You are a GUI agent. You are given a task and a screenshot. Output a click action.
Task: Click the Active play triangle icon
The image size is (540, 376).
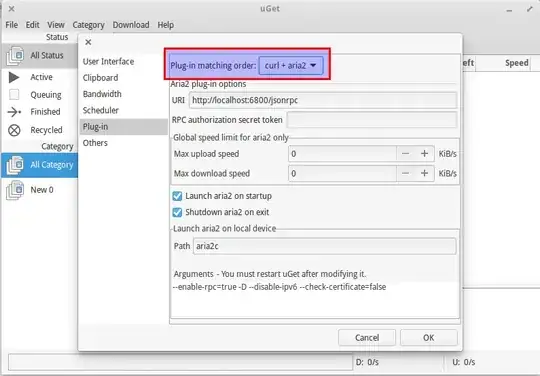[x=14, y=77]
